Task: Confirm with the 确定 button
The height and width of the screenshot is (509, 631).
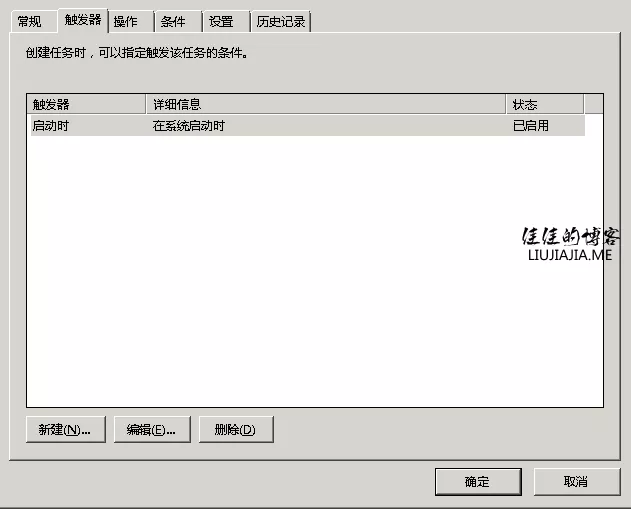Action: 477,482
